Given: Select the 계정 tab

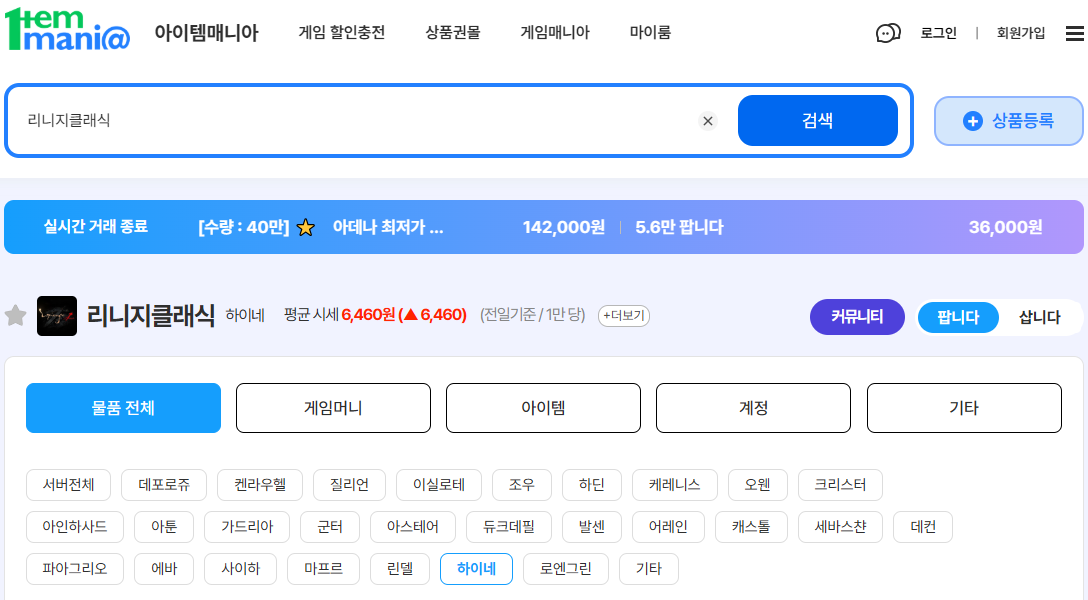Looking at the screenshot, I should 754,408.
